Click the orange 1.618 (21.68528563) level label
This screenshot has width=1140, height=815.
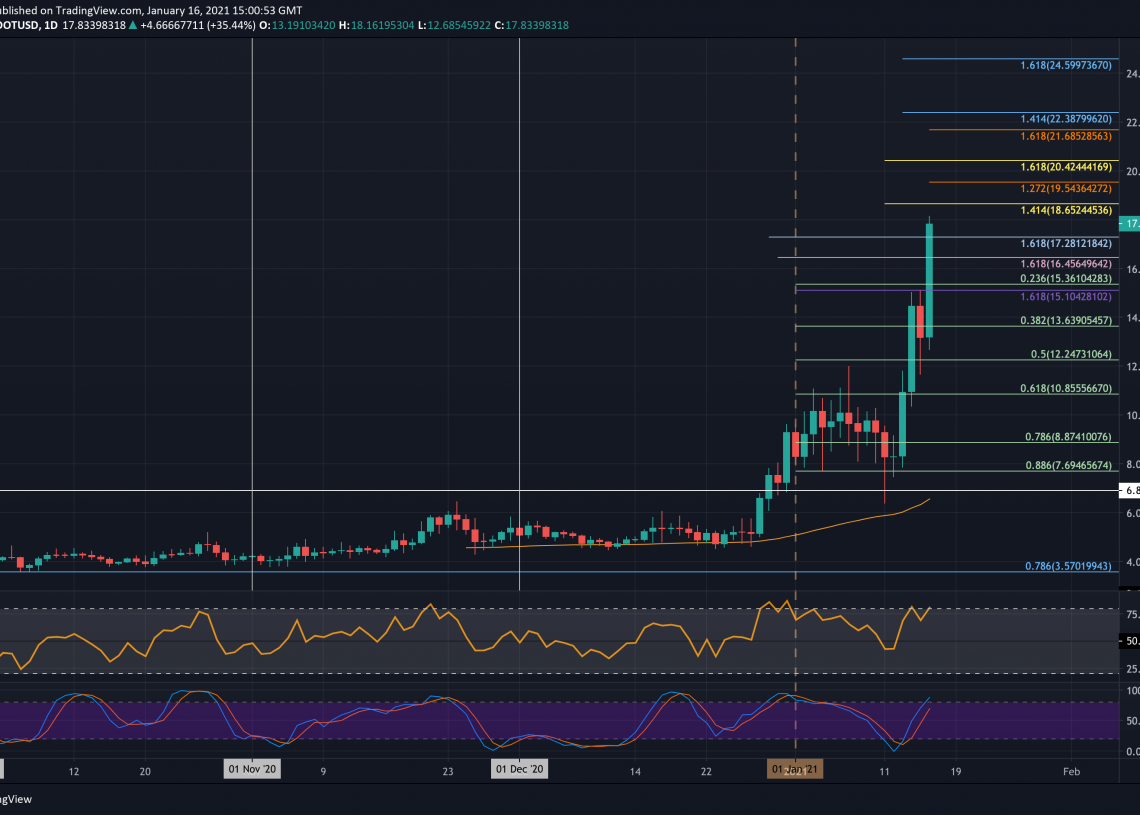[x=1066, y=136]
